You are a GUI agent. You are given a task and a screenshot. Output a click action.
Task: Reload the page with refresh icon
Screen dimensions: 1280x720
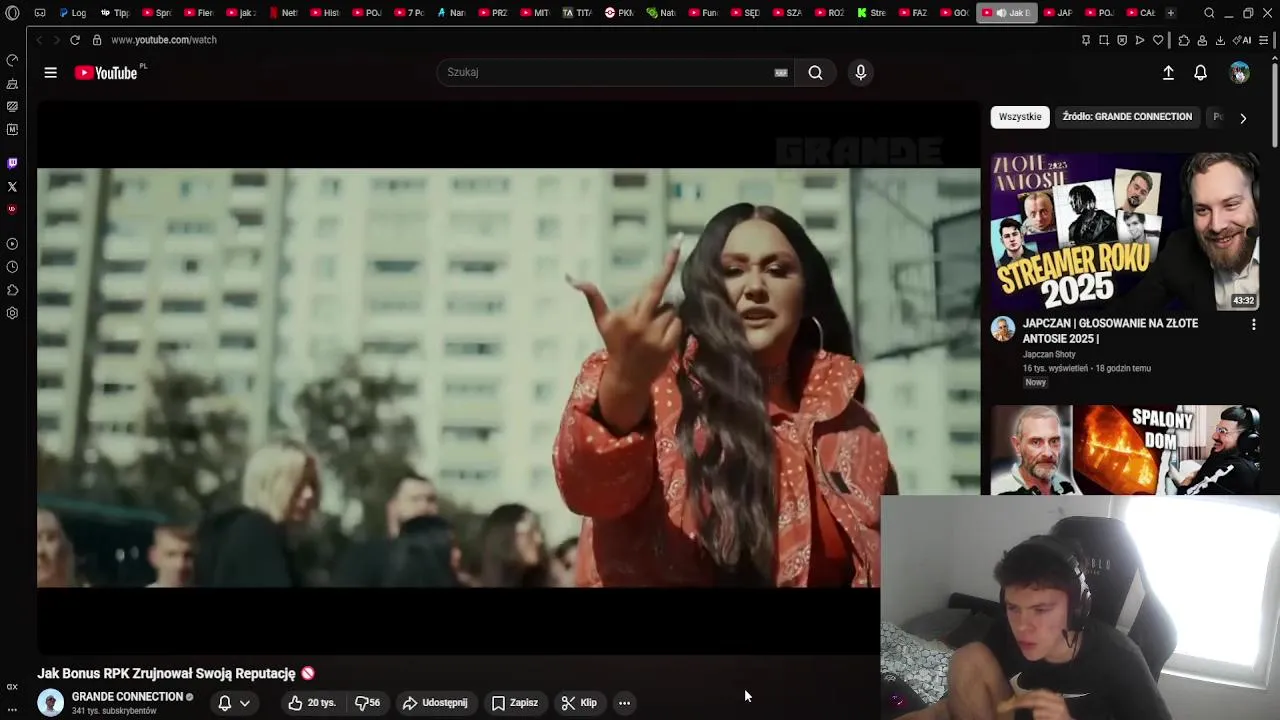74,40
